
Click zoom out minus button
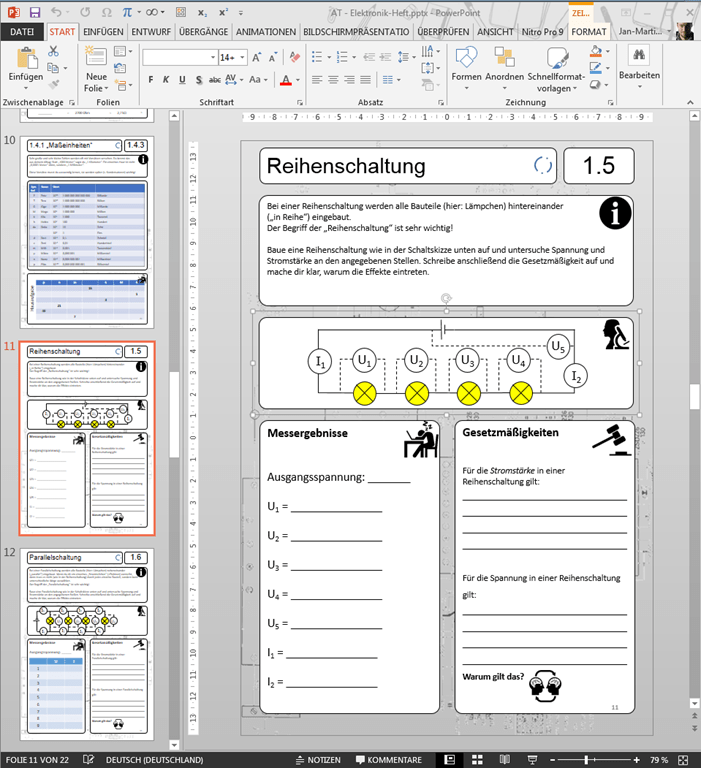click(553, 760)
